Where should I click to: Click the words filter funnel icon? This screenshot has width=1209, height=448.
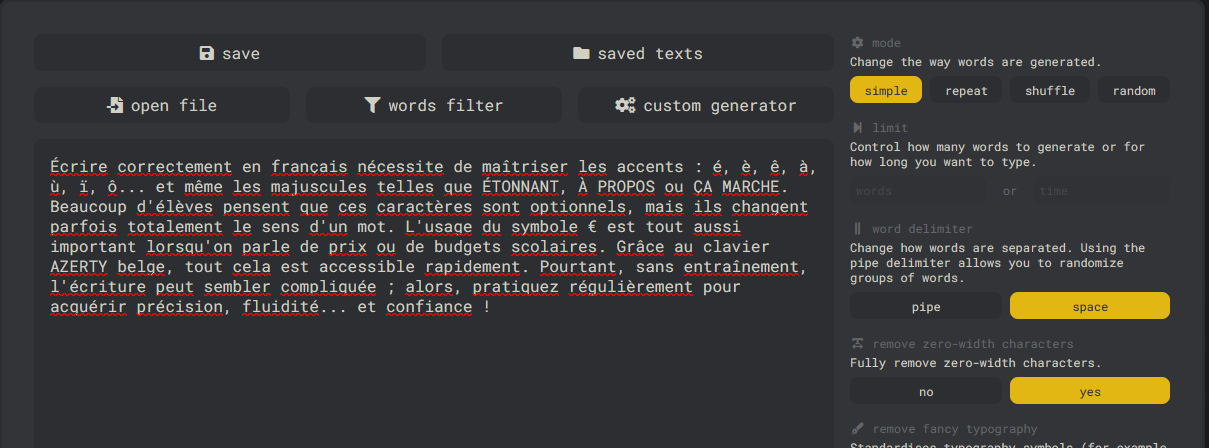pos(372,105)
